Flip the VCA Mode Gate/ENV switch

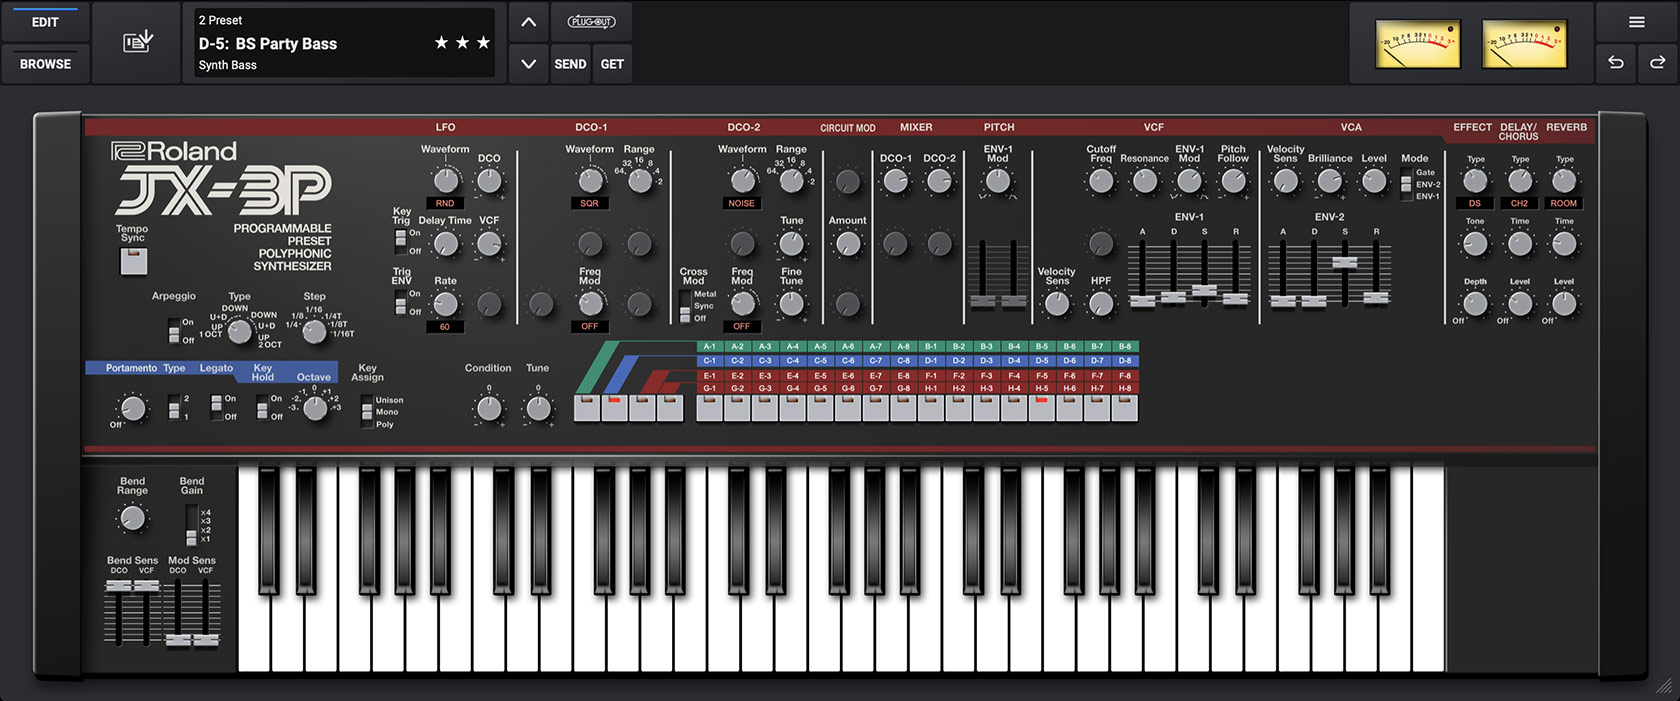1406,184
